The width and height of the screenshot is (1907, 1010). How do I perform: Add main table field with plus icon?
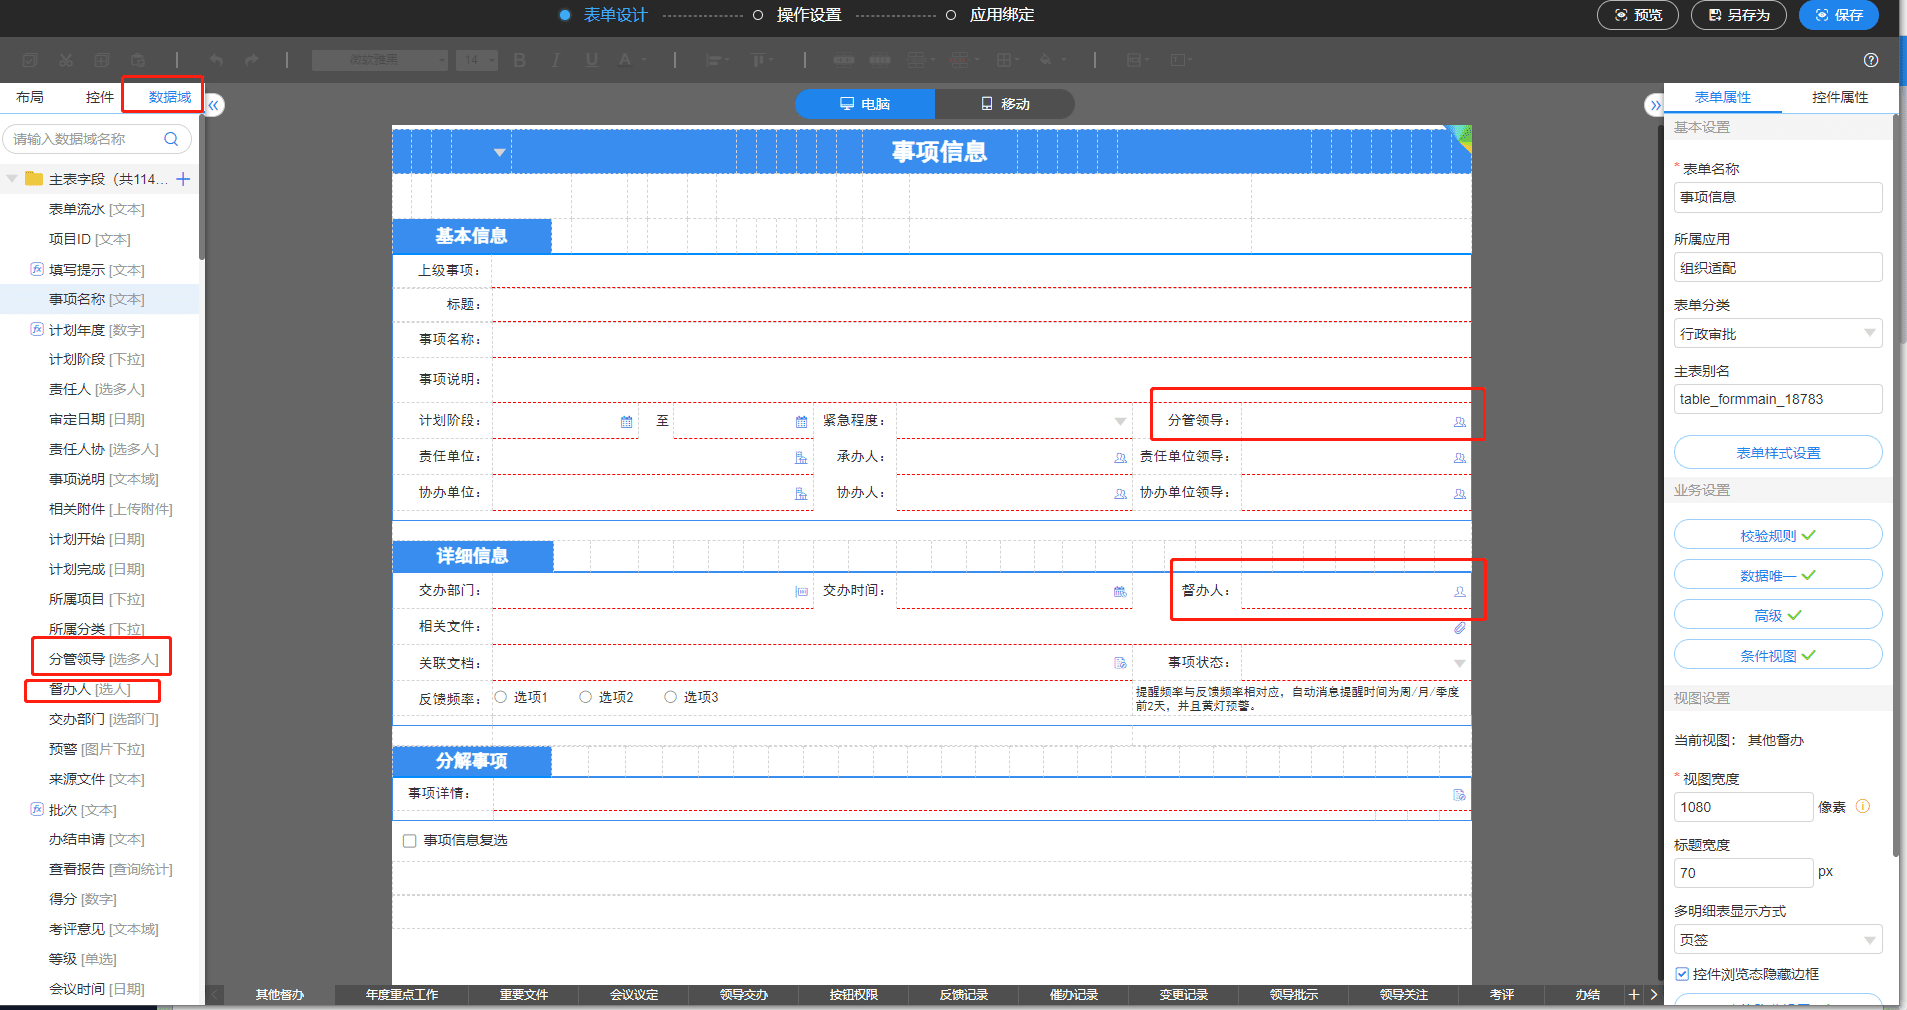(183, 179)
